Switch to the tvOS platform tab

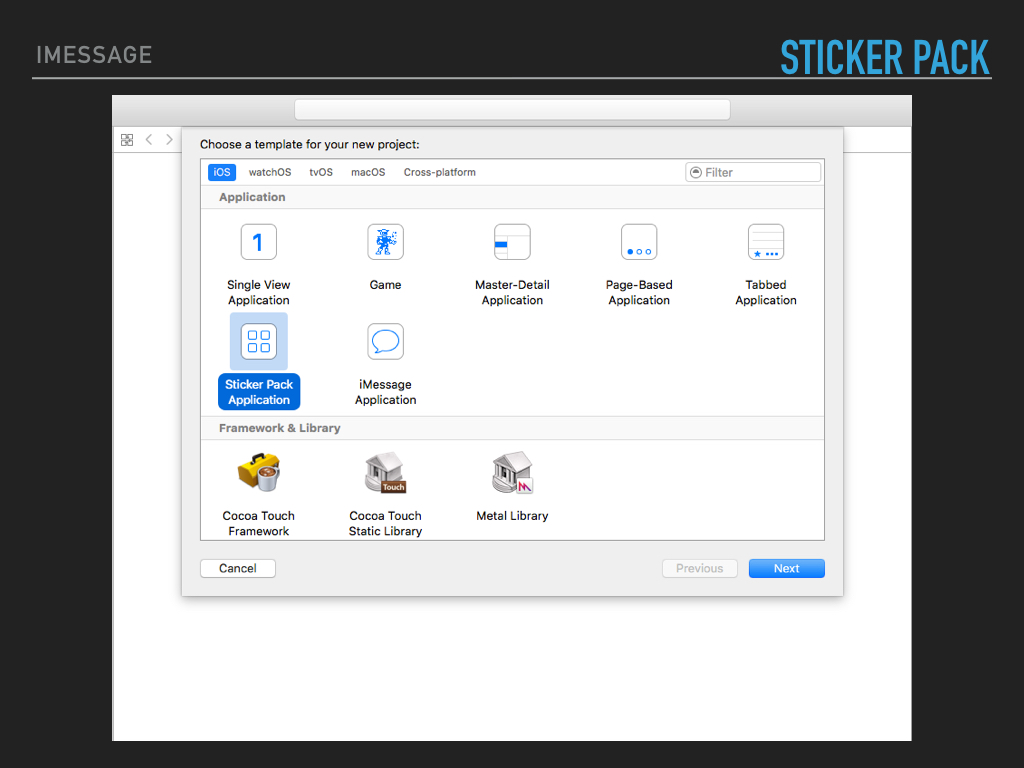[x=321, y=172]
